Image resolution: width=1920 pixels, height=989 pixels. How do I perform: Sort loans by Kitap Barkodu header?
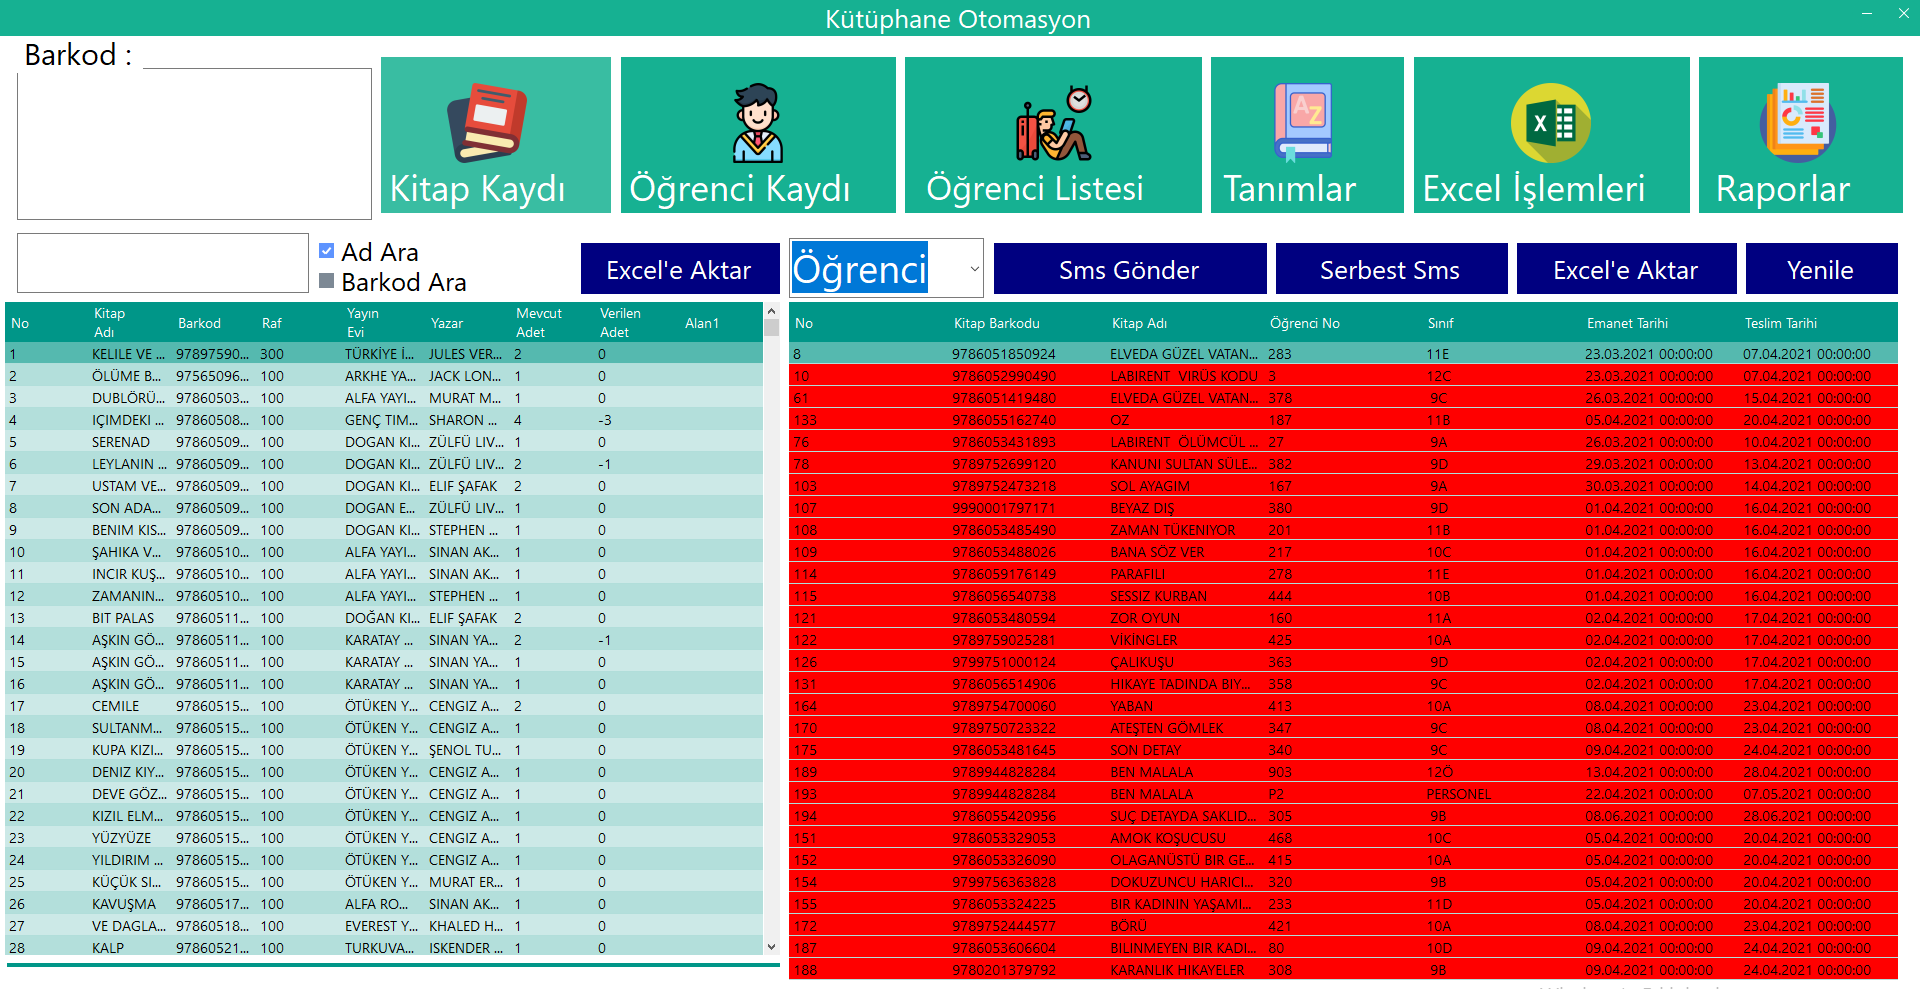(x=996, y=323)
